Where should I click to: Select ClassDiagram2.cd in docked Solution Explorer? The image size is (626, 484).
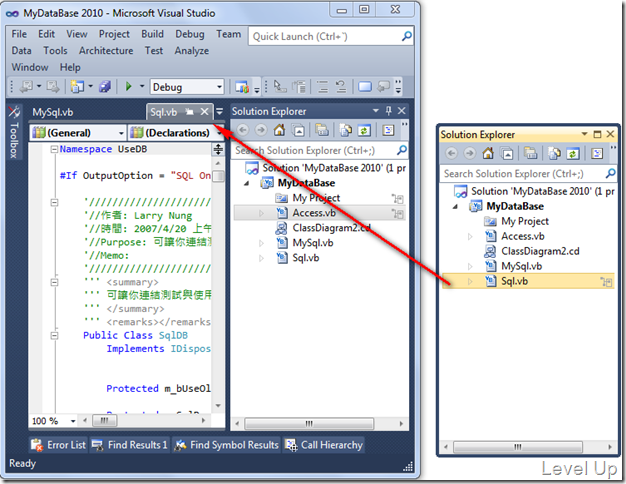tap(331, 228)
